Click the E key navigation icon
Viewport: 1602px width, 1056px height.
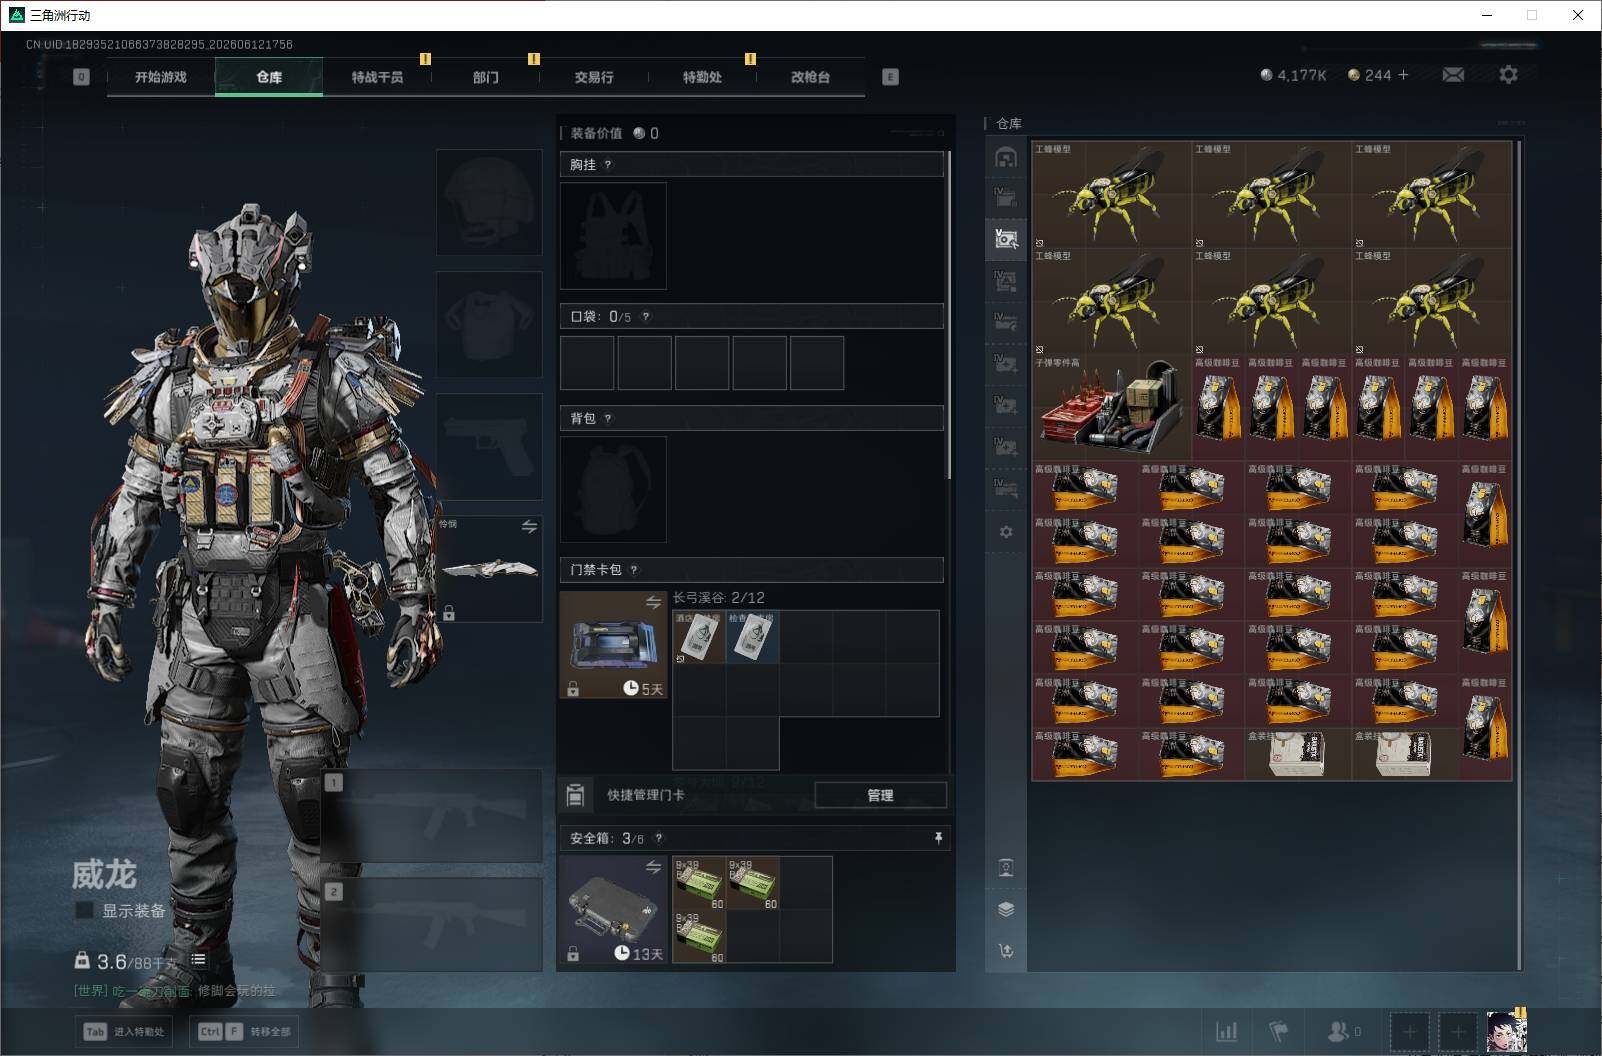[x=890, y=77]
